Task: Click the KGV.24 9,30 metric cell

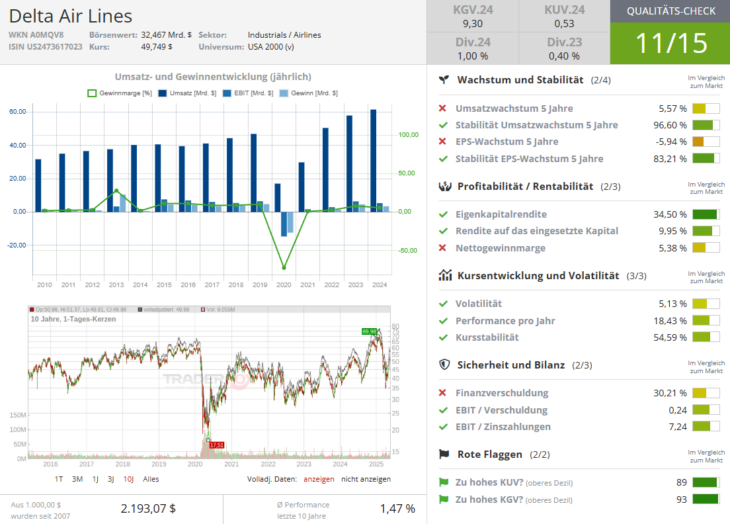Action: [x=473, y=16]
